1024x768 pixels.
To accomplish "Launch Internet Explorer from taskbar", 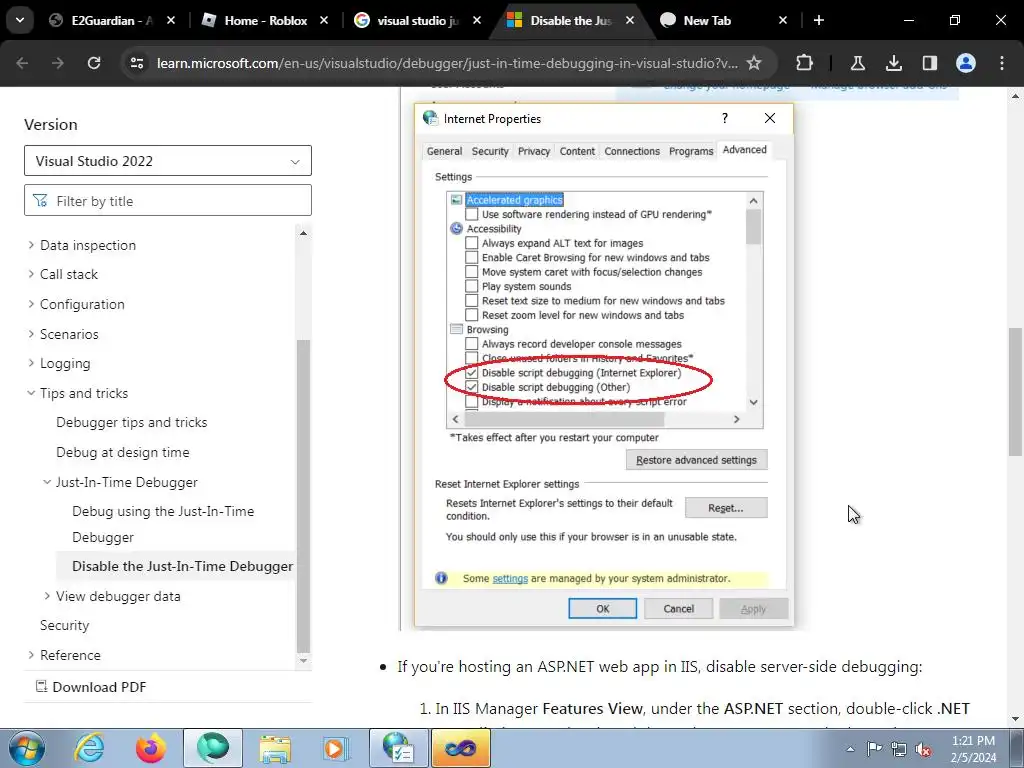I will pos(89,748).
